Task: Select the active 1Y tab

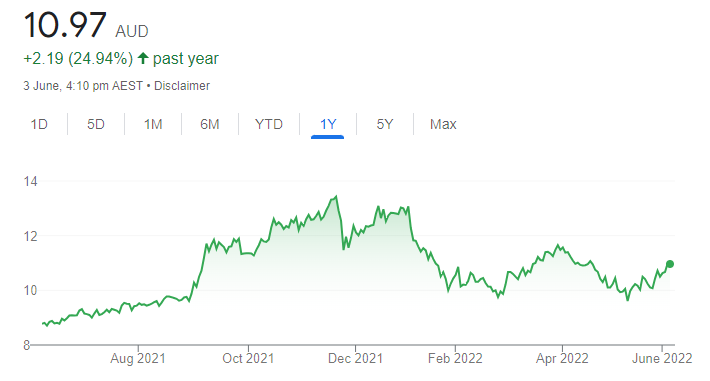Action: (x=328, y=124)
